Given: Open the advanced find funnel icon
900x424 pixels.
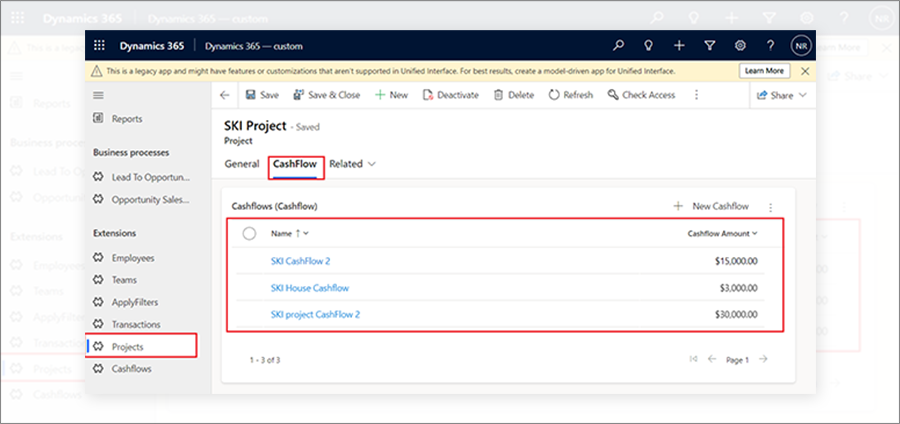Looking at the screenshot, I should coord(709,46).
